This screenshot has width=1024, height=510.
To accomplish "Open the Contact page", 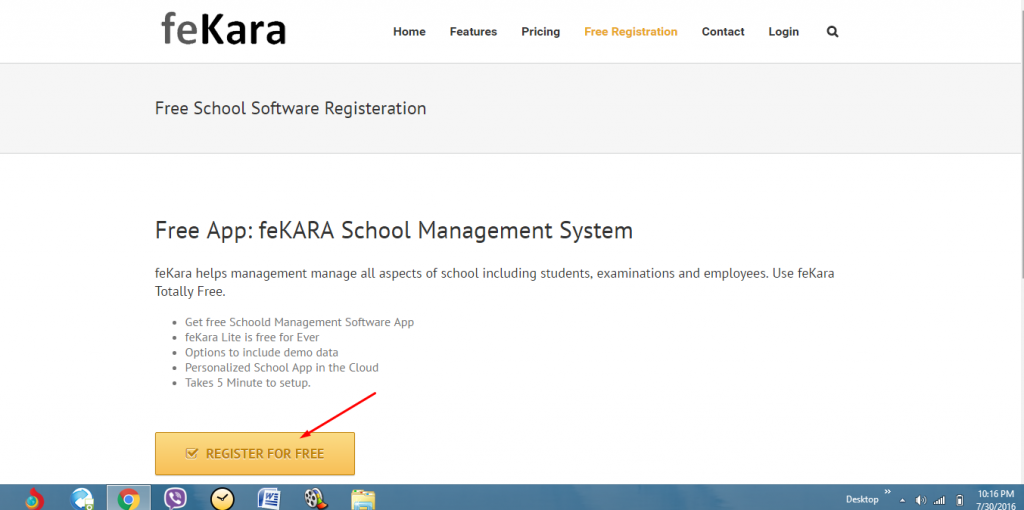I will click(x=723, y=31).
